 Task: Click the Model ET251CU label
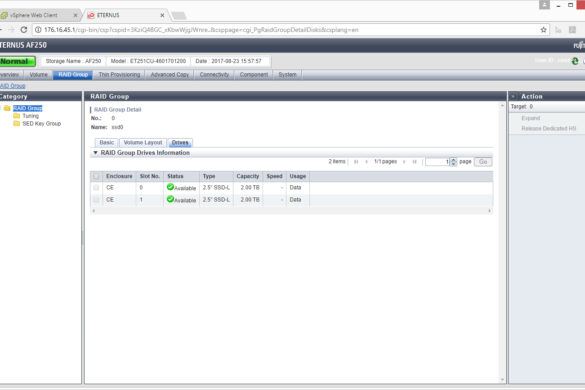point(148,61)
